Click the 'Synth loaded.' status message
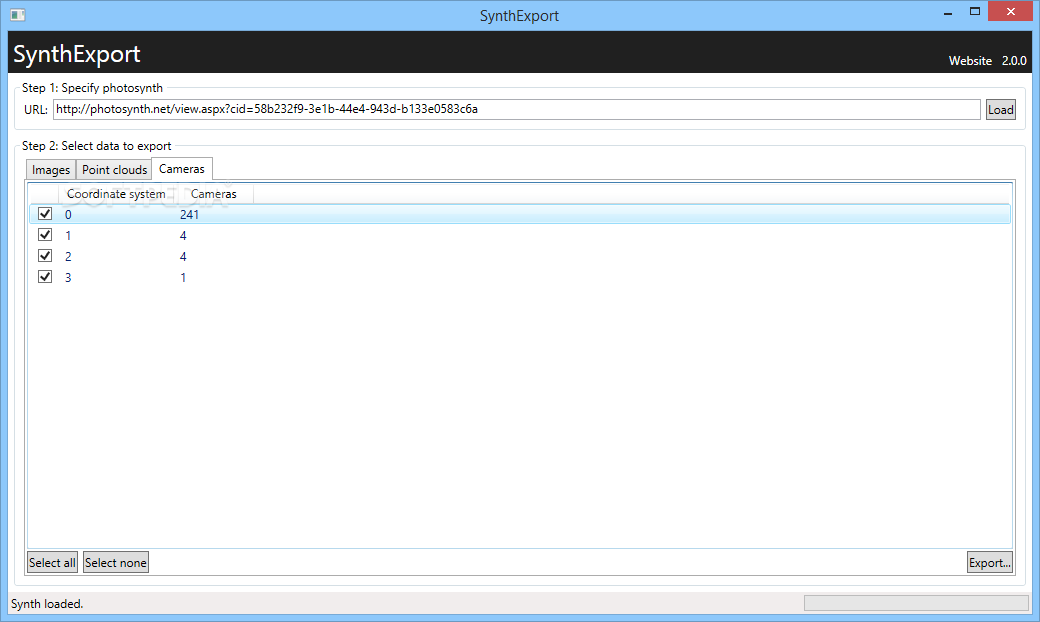 [x=47, y=603]
